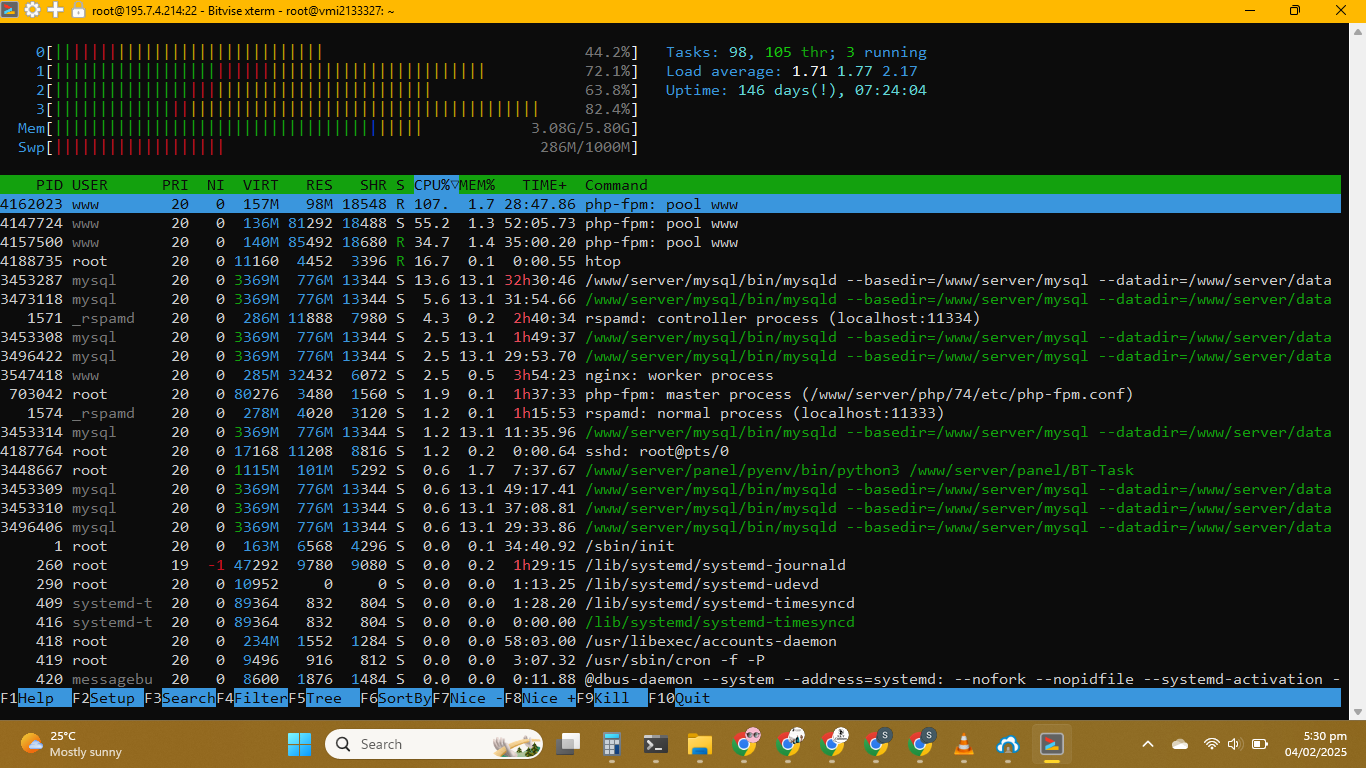Launch VLC media player from taskbar
Image resolution: width=1366 pixels, height=768 pixels.
point(964,744)
